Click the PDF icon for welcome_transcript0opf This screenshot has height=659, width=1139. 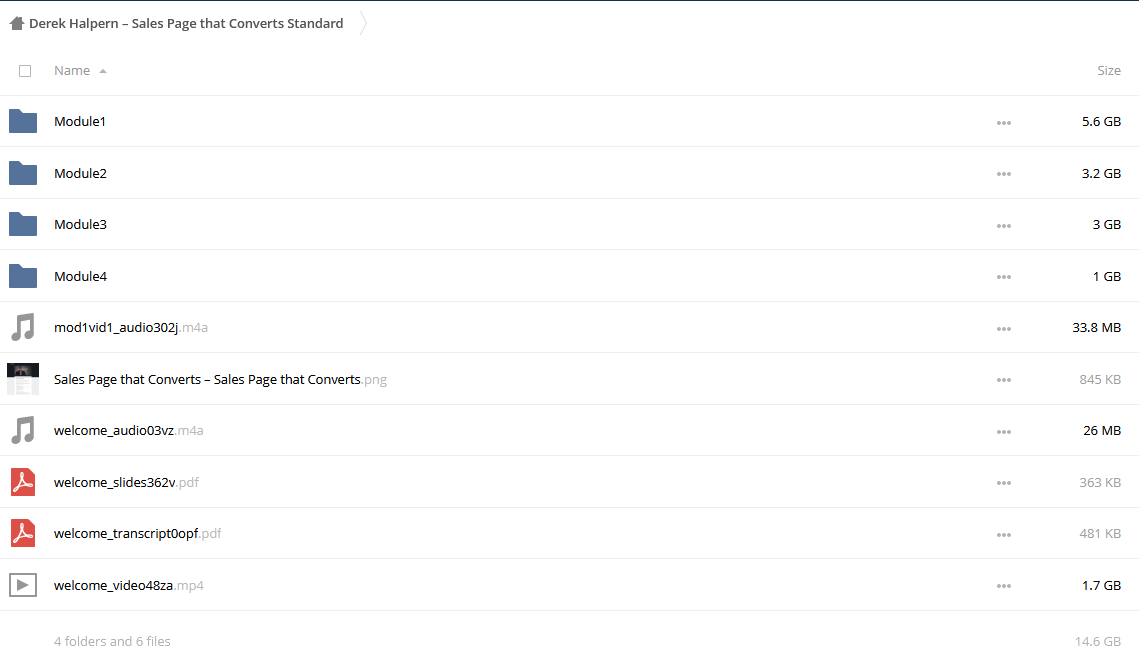(x=23, y=533)
